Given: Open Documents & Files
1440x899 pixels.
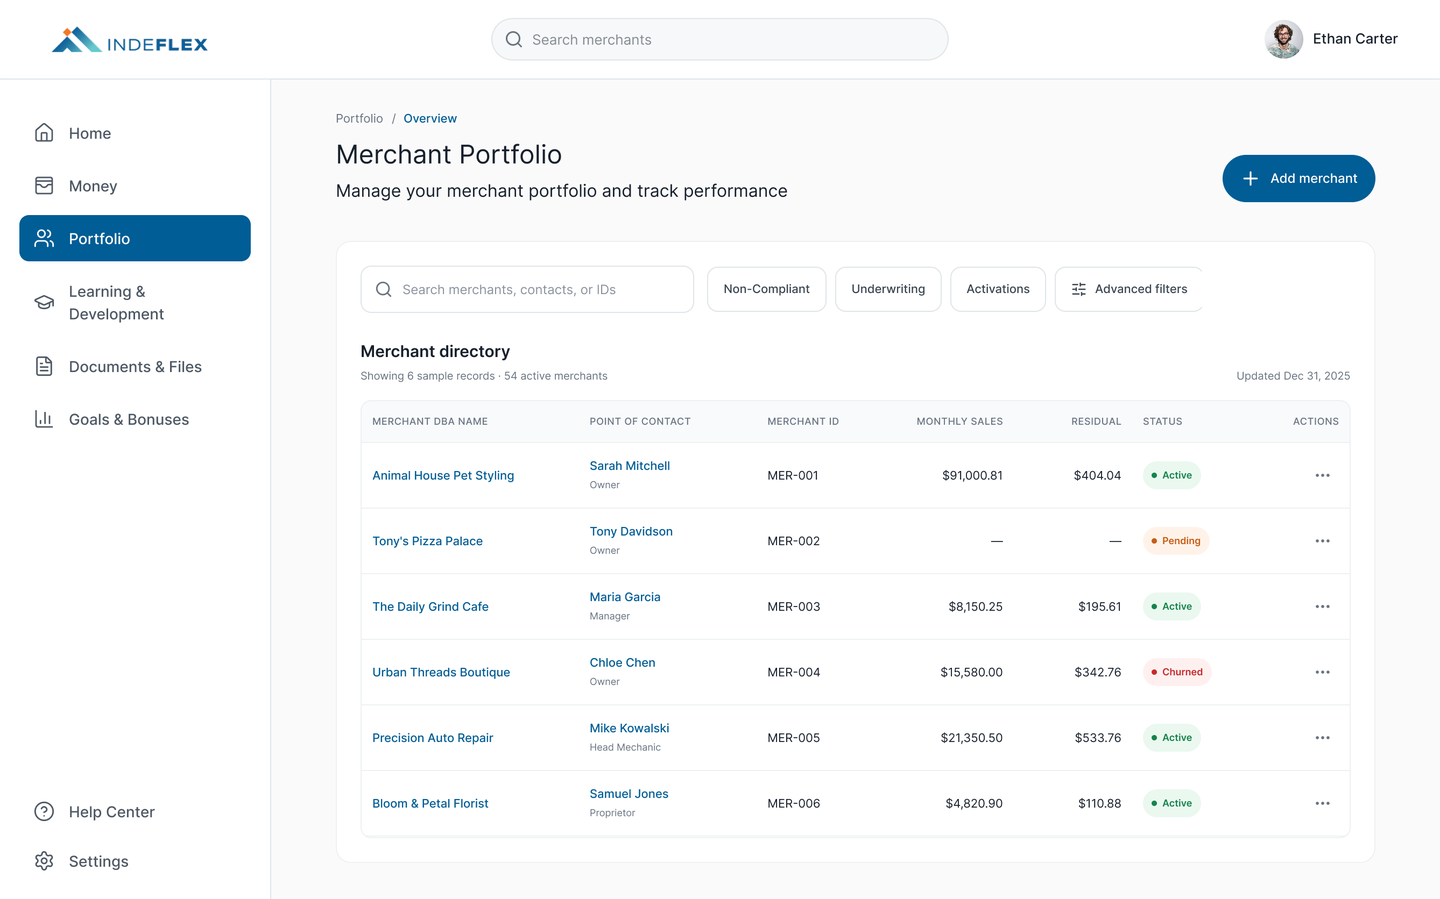Looking at the screenshot, I should (x=135, y=366).
